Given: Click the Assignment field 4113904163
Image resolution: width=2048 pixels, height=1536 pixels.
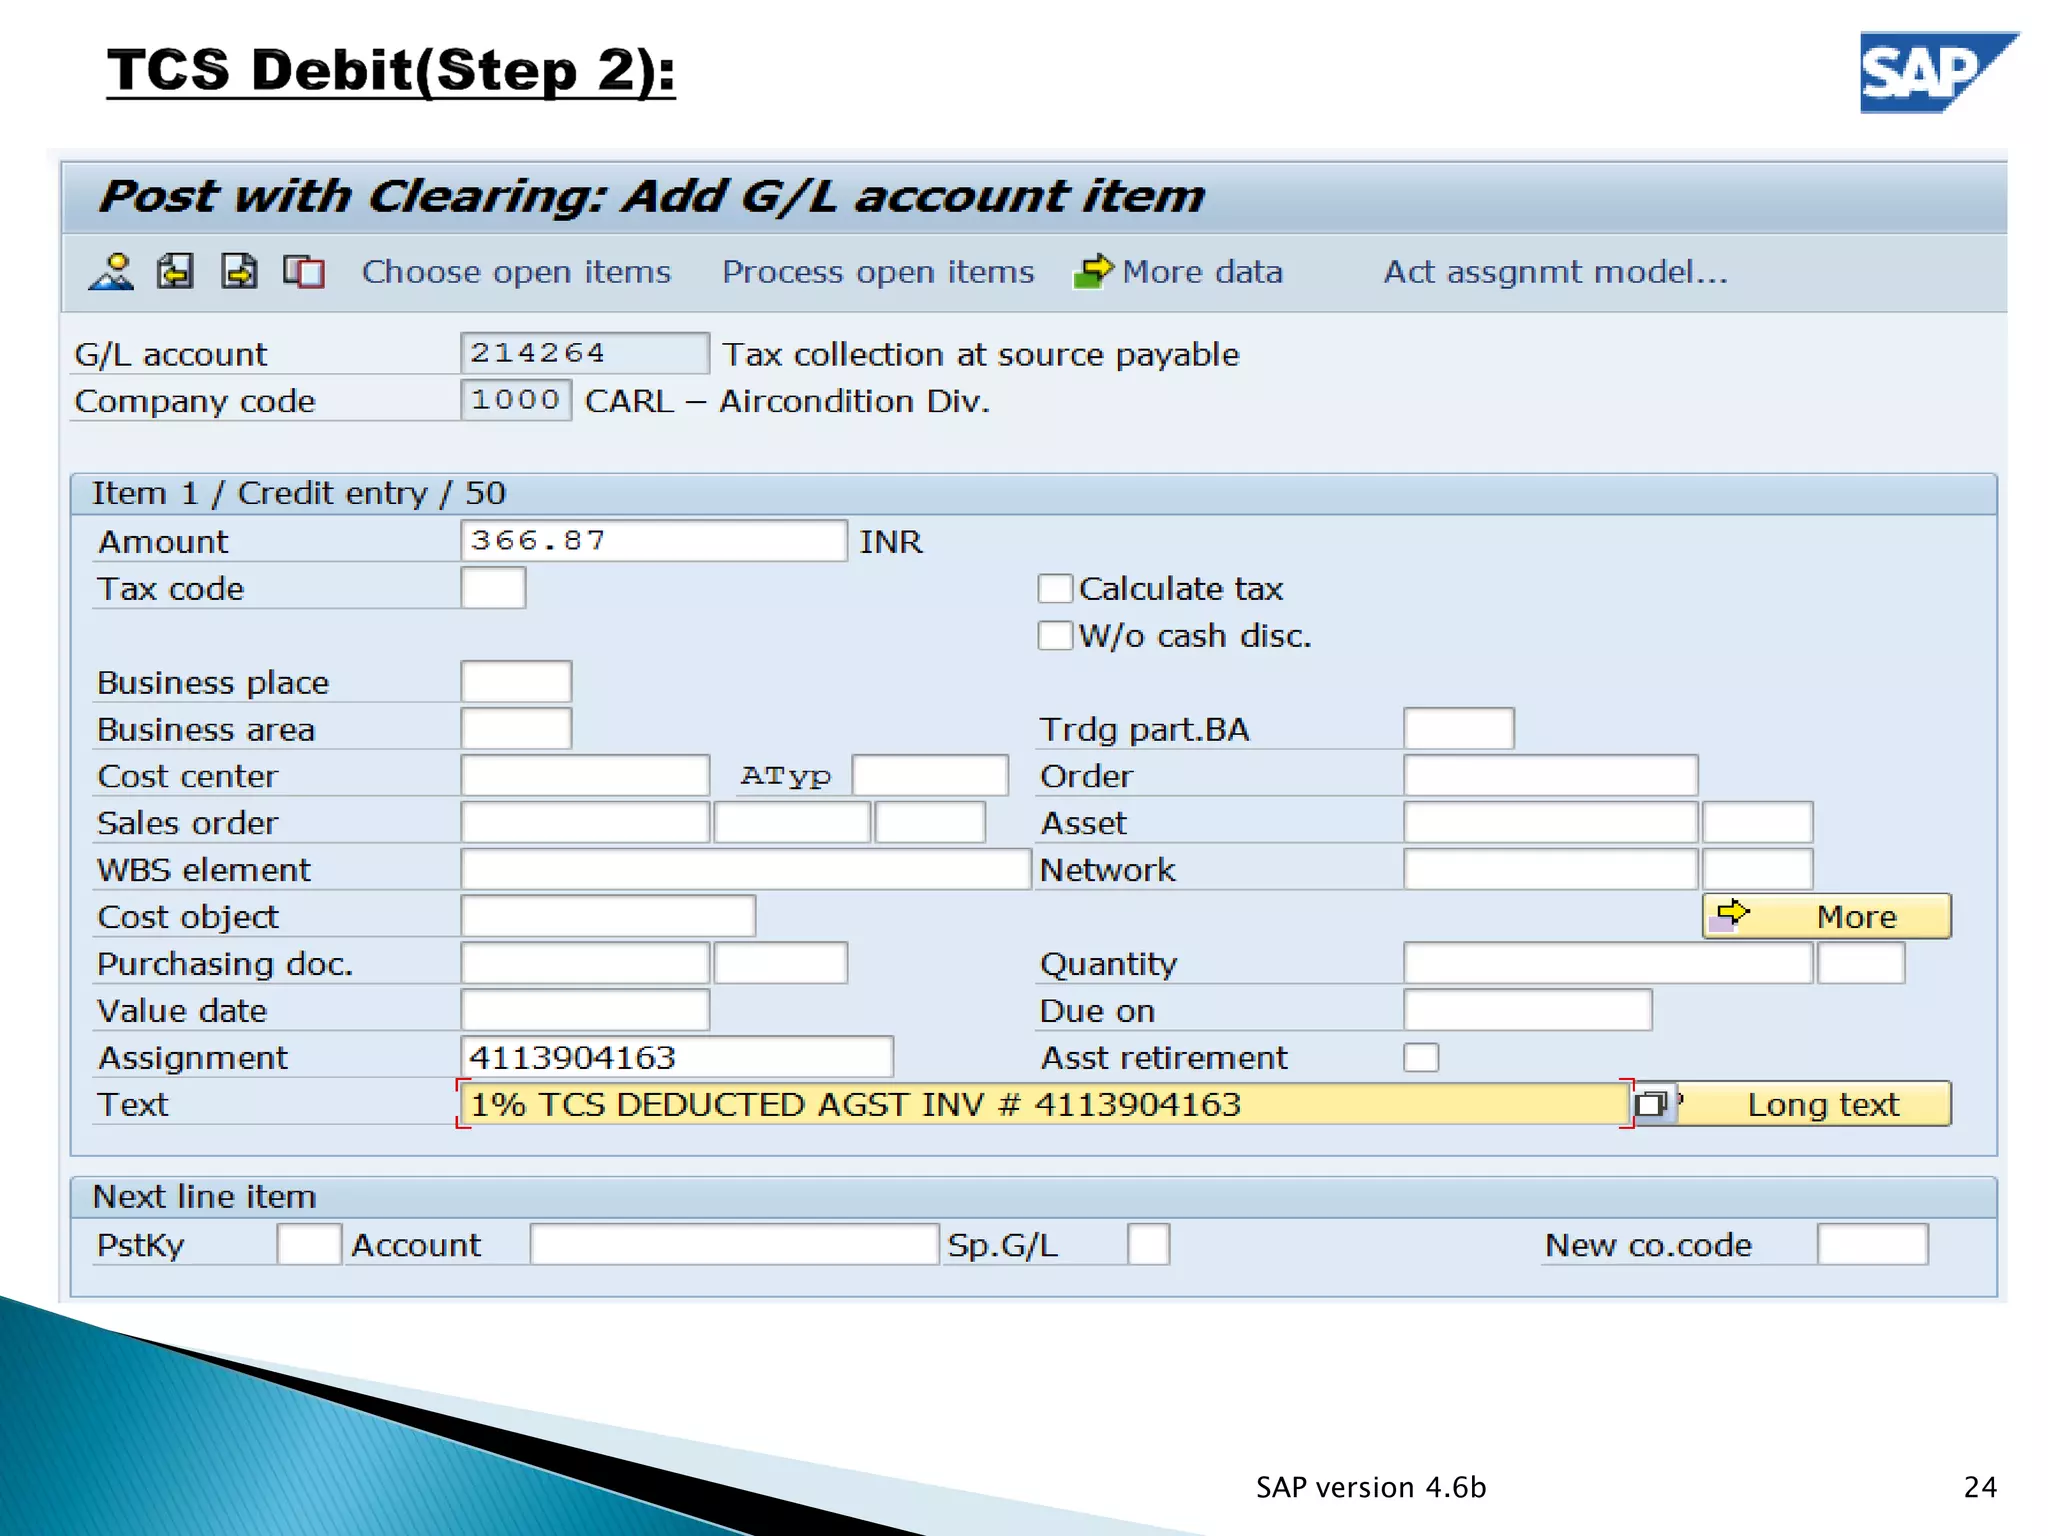Looking at the screenshot, I should 677,1057.
